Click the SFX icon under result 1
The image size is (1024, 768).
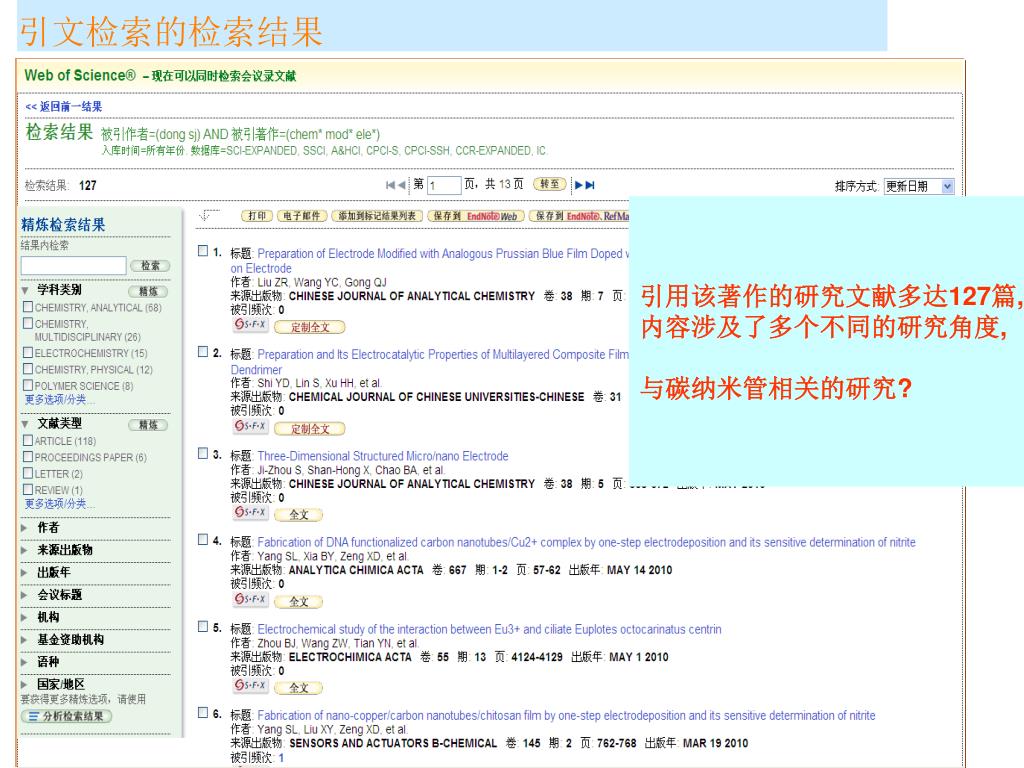[x=250, y=325]
